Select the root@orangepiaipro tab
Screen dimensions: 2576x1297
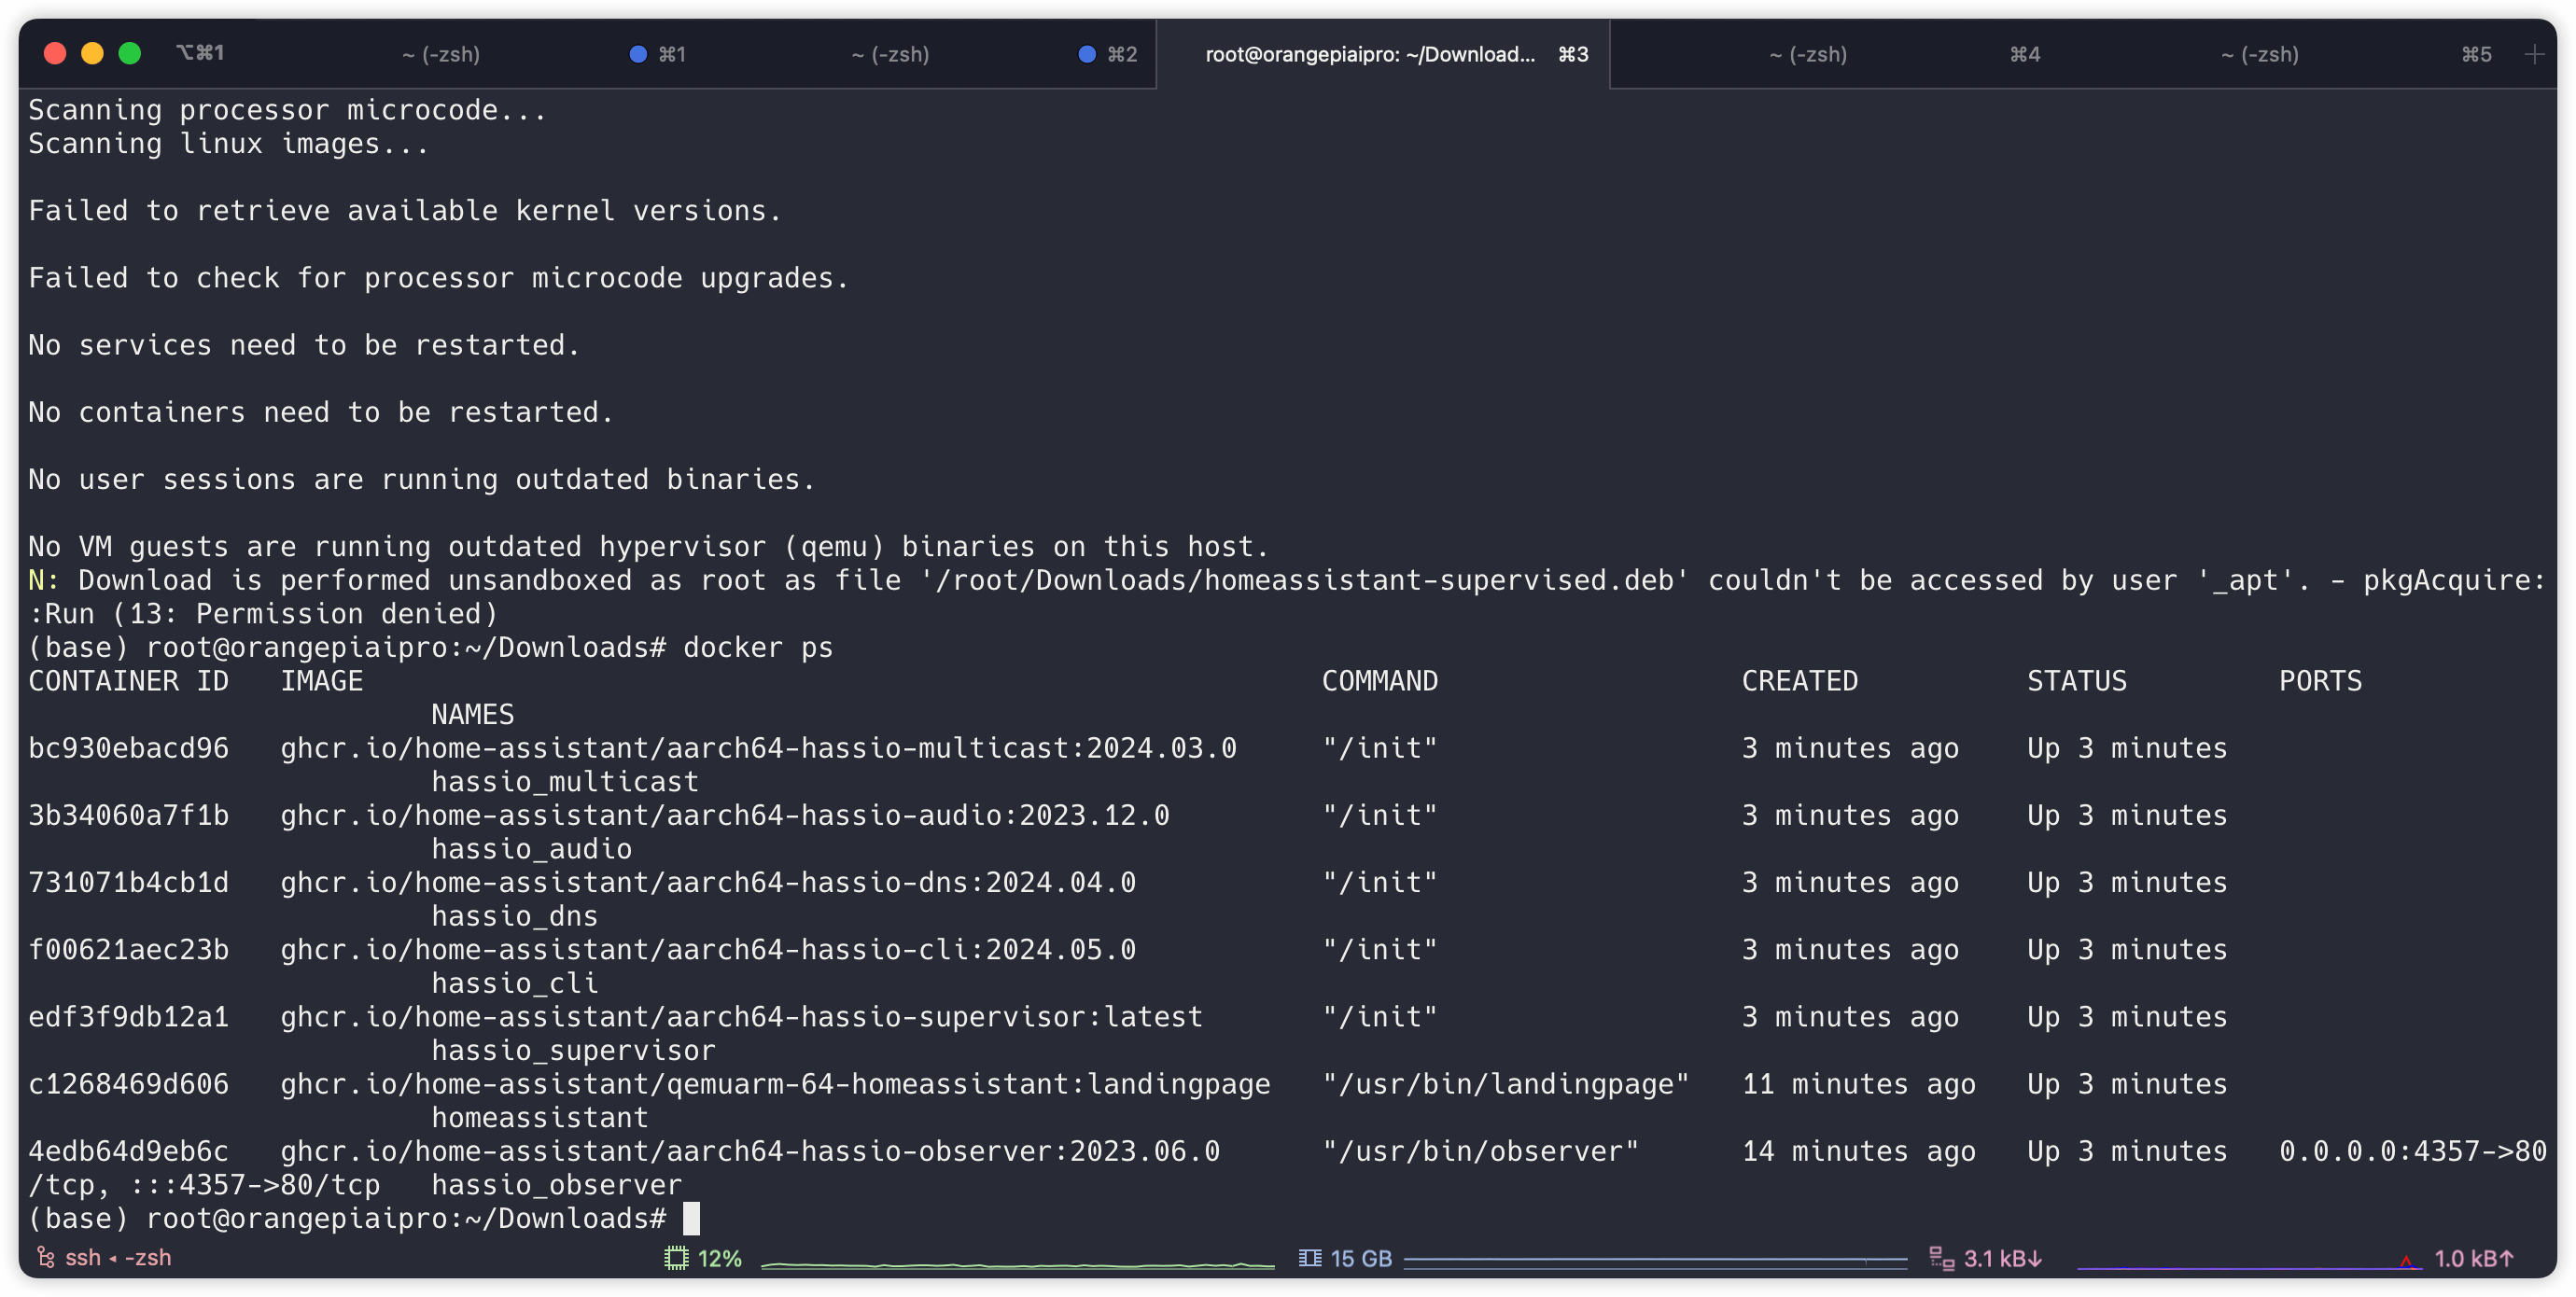1369,54
